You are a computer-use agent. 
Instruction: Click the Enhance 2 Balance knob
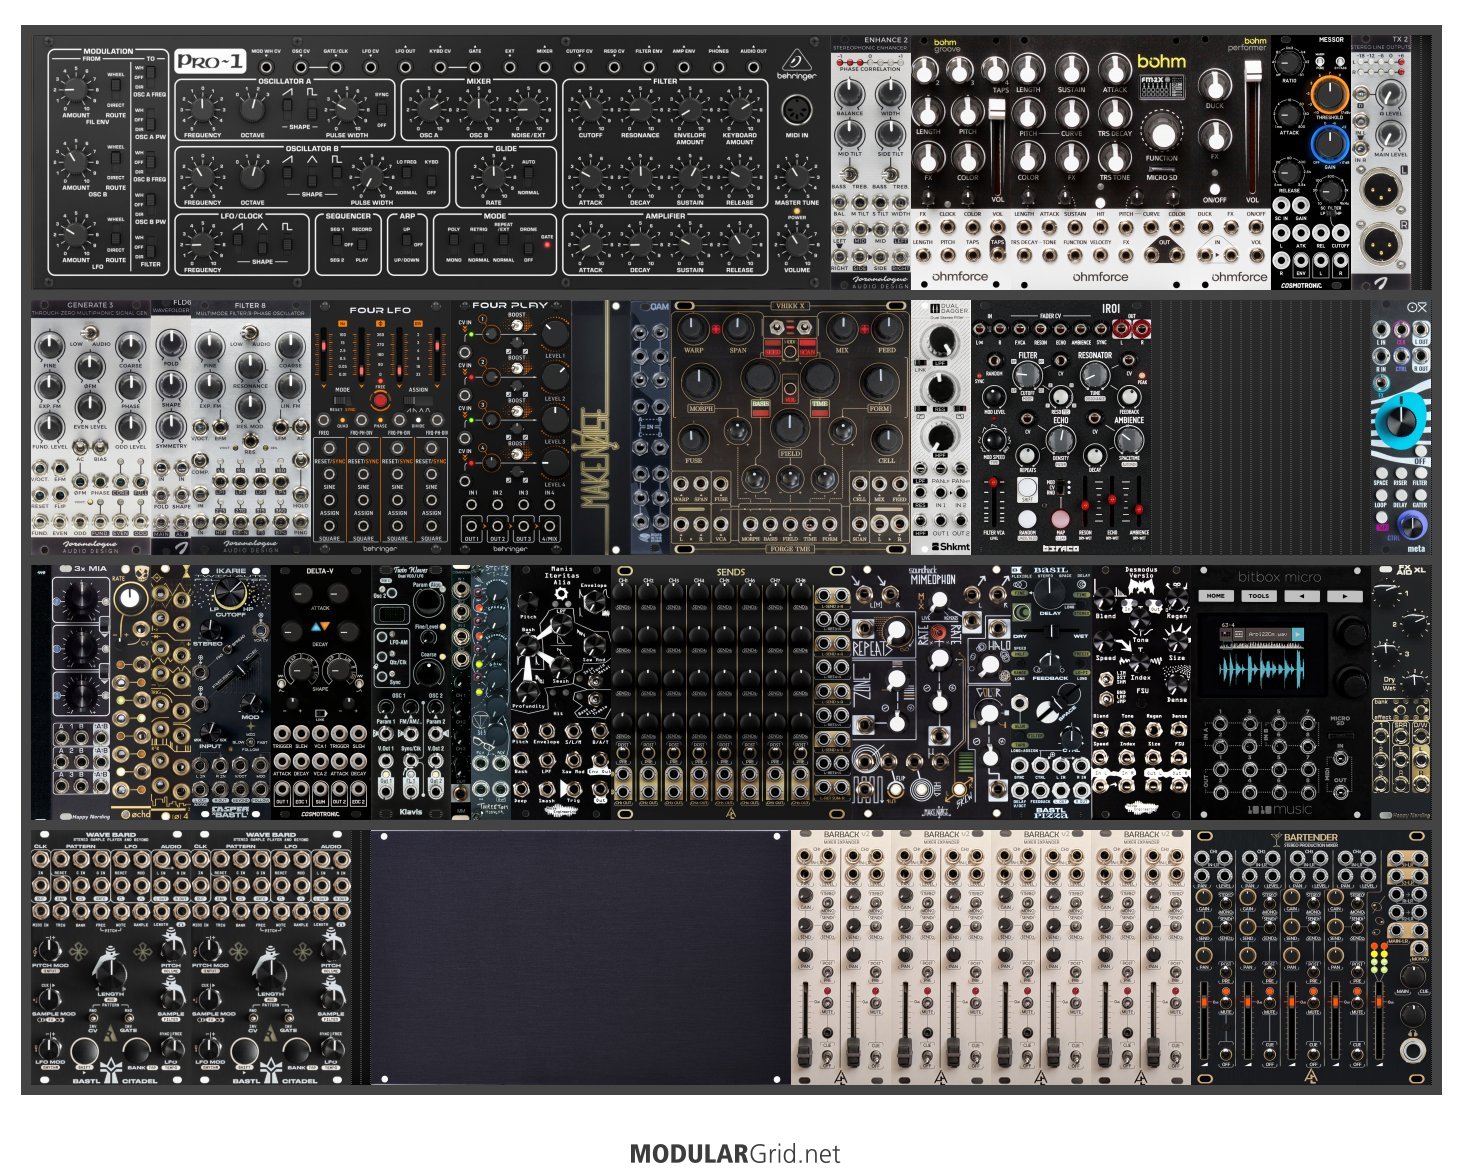pos(849,92)
